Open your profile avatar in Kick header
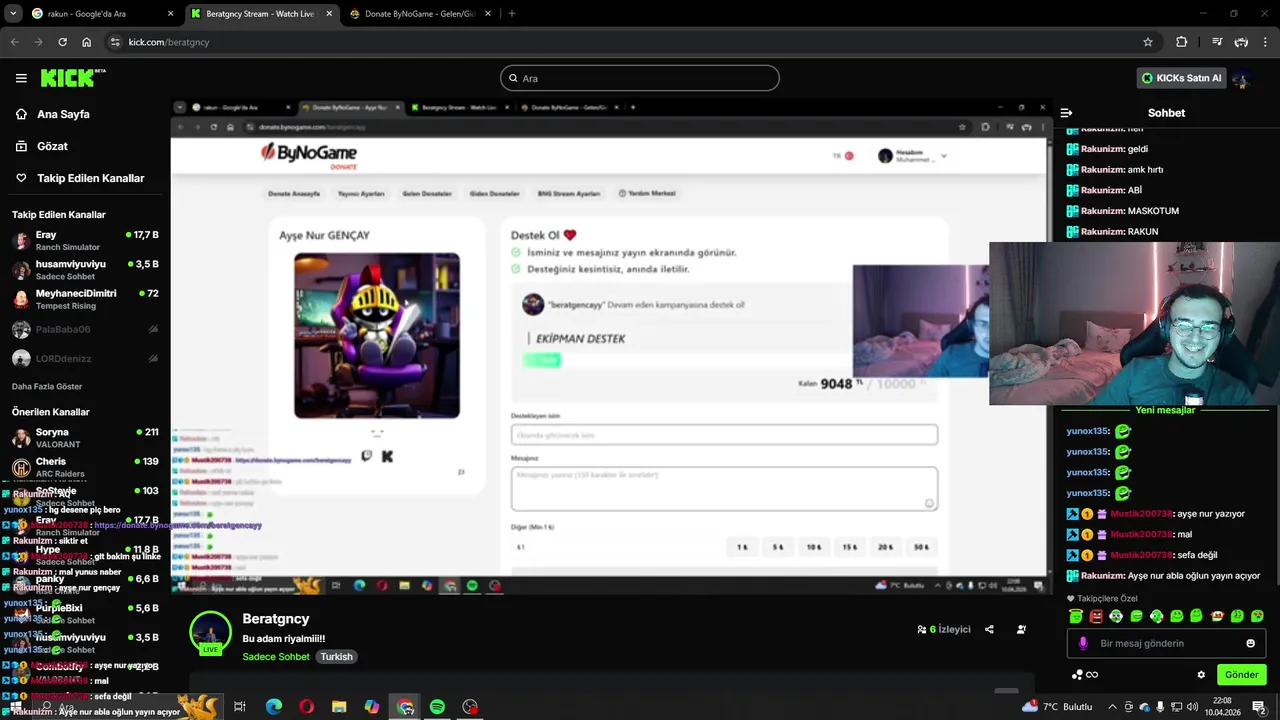Screen dimensions: 1280x720 tap(1243, 78)
